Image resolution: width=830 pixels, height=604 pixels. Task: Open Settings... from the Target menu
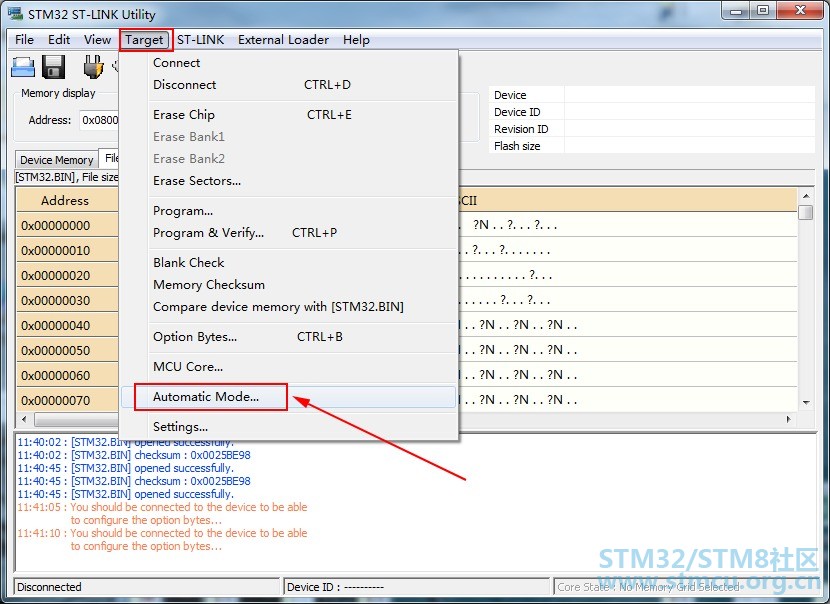click(x=289, y=427)
